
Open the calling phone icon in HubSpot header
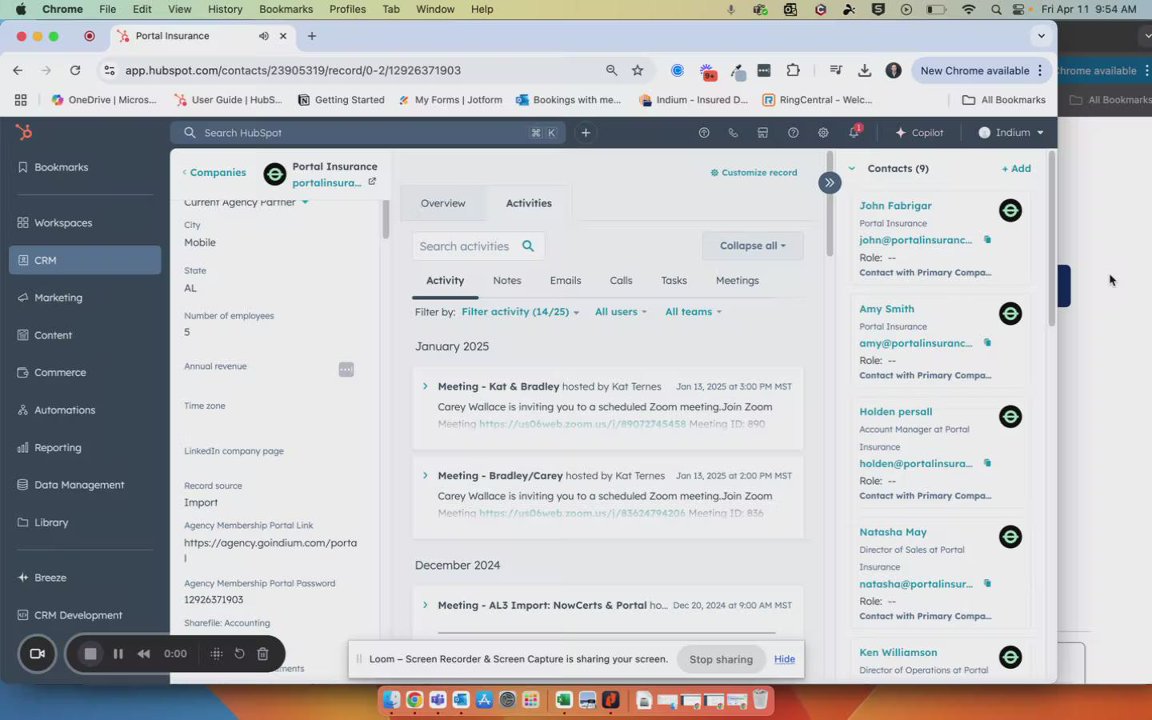point(732,133)
